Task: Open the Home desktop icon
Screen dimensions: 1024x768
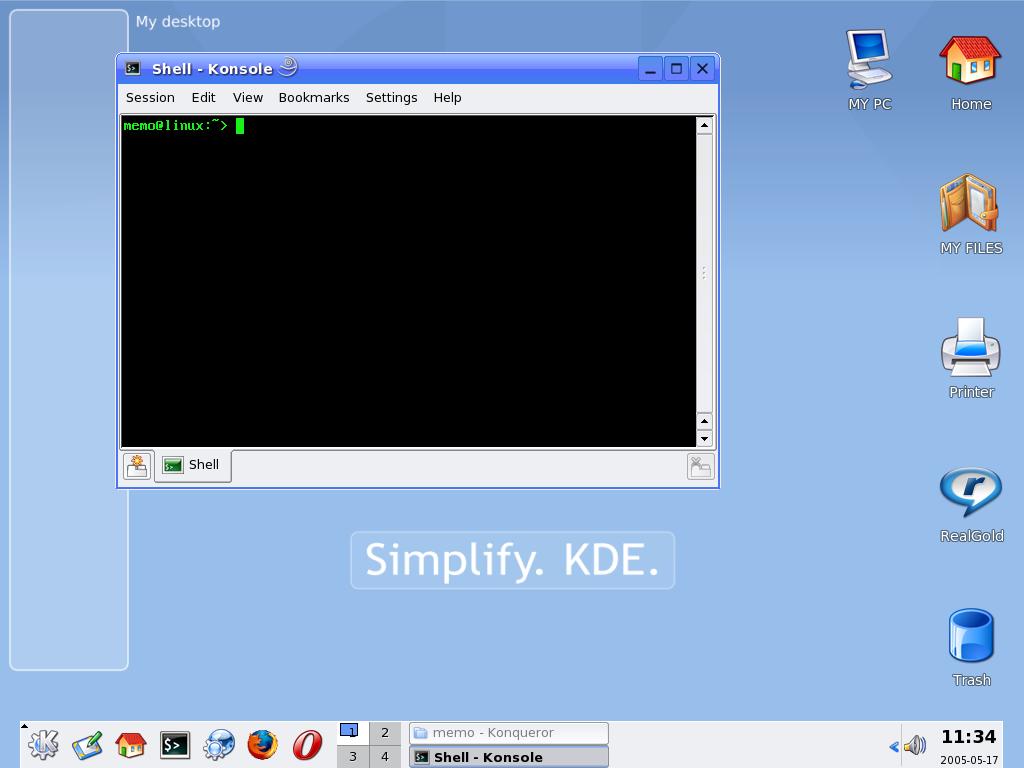Action: coord(970,72)
